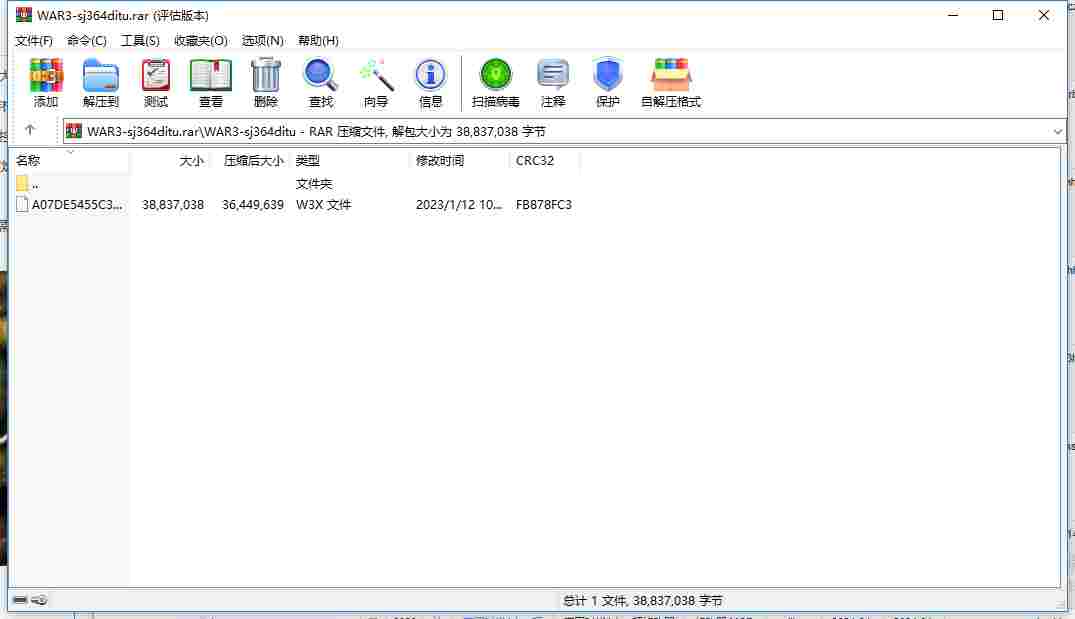
Task: Click the WinRAR title bar app icon
Action: point(24,14)
